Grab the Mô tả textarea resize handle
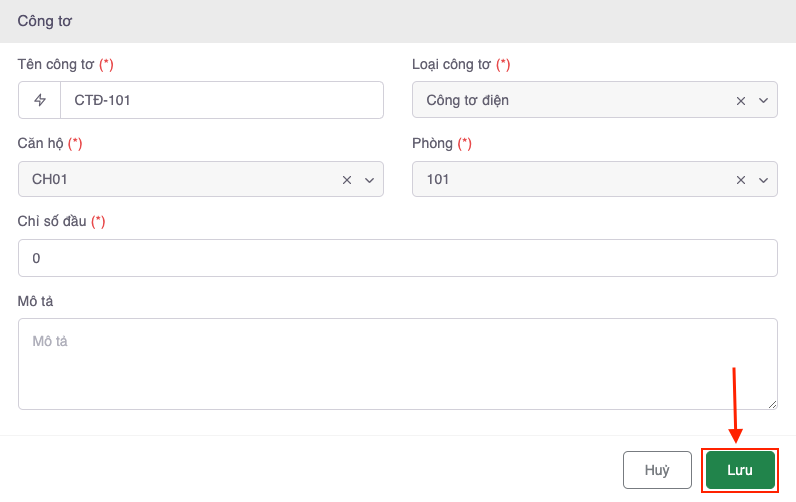Viewport: 796px width, 502px height. [772, 404]
